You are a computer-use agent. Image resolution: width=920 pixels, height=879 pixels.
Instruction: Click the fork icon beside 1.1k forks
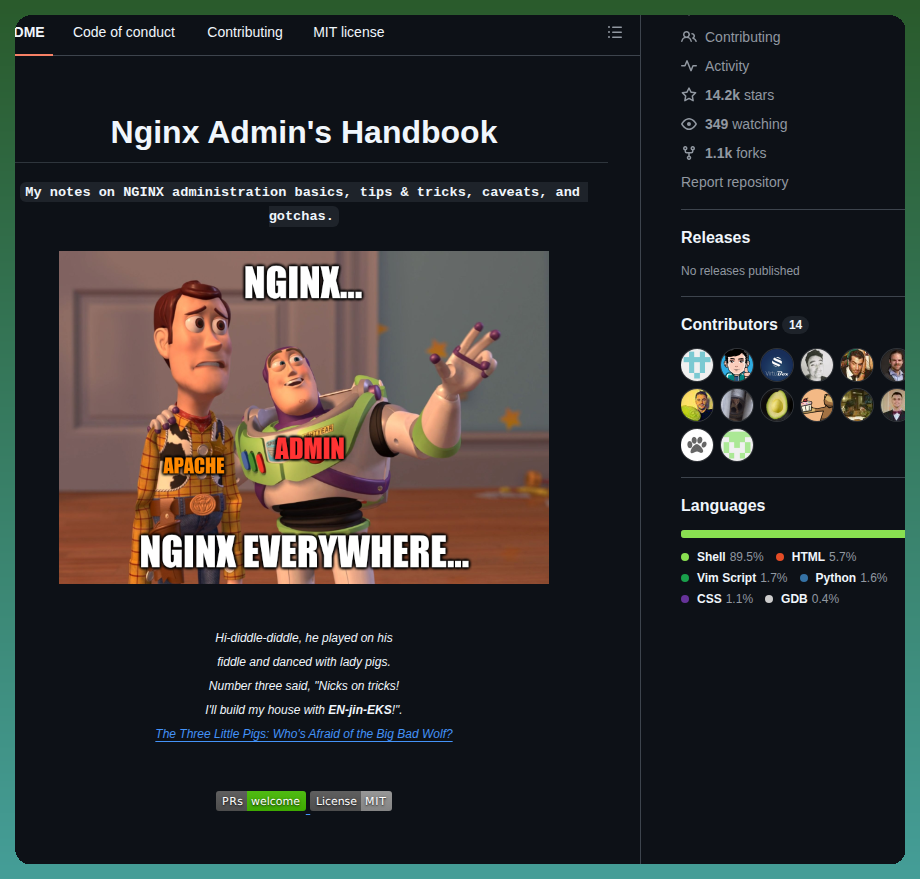tap(689, 153)
